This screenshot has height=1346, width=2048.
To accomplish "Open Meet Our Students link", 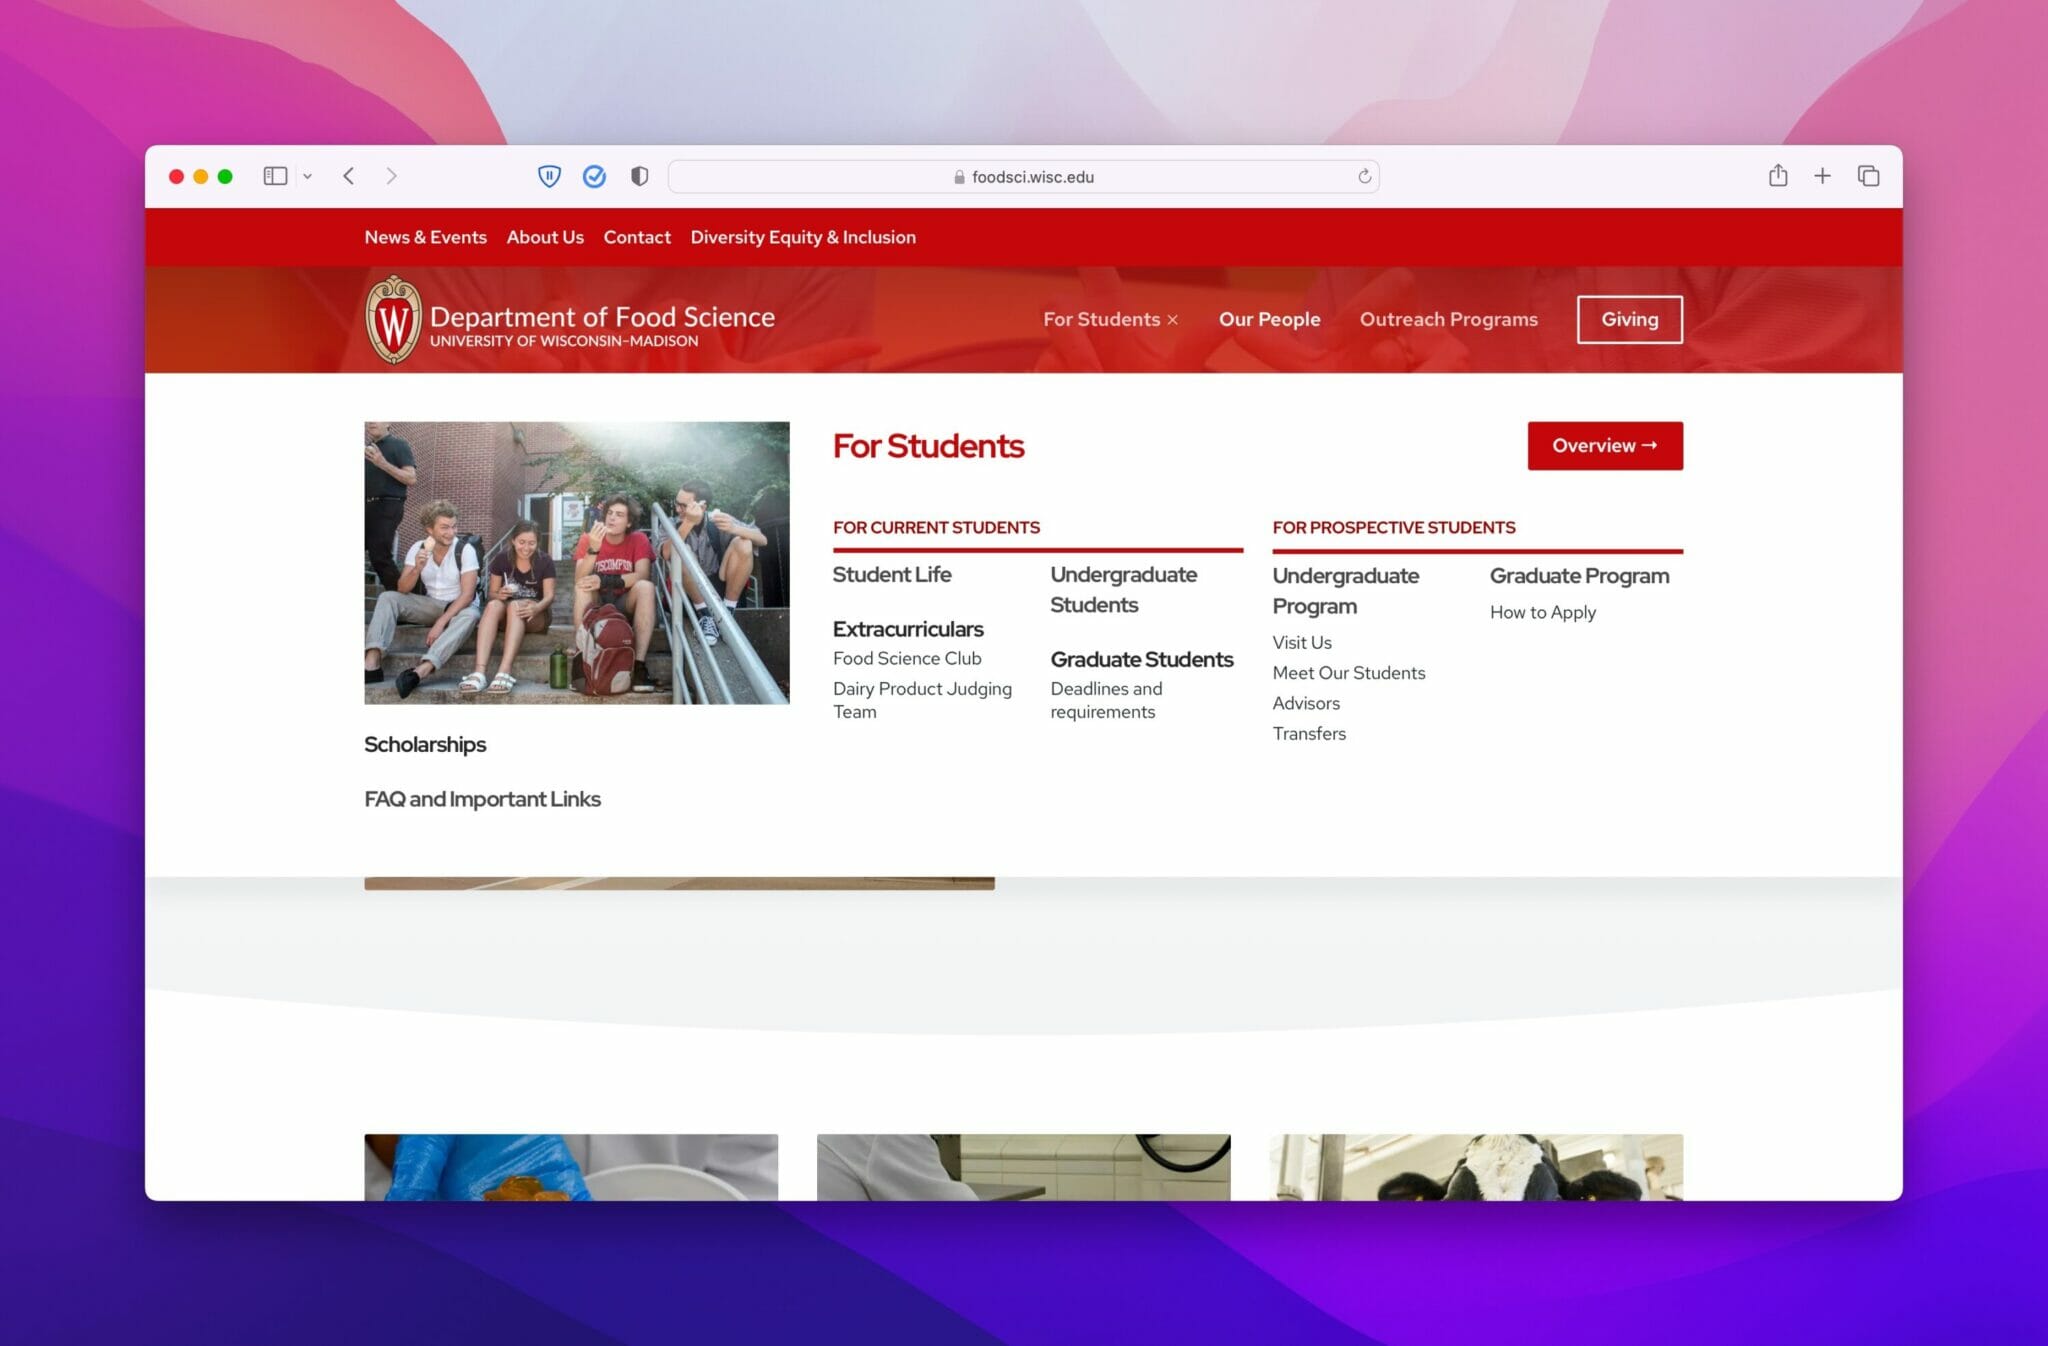I will [1349, 673].
